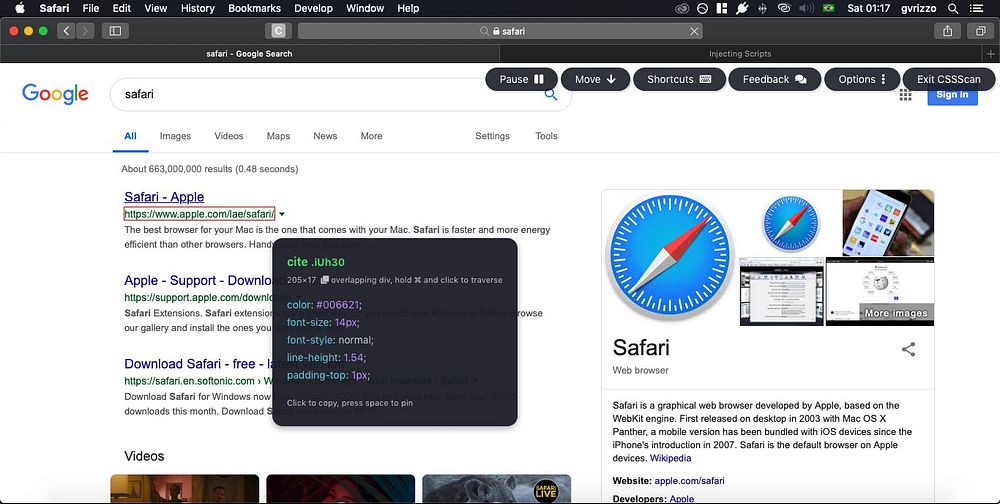Open the Edit menu
The height and width of the screenshot is (504, 1000).
click(x=121, y=8)
